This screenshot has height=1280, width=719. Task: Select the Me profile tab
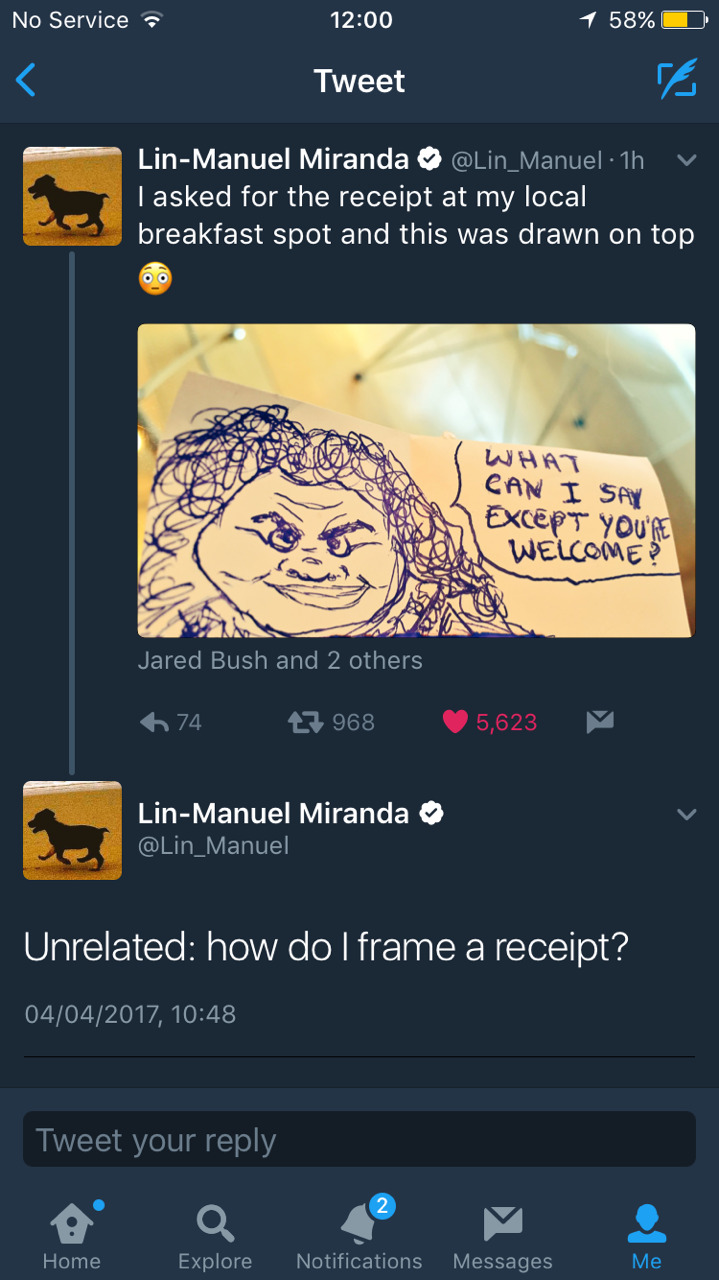(x=646, y=1236)
